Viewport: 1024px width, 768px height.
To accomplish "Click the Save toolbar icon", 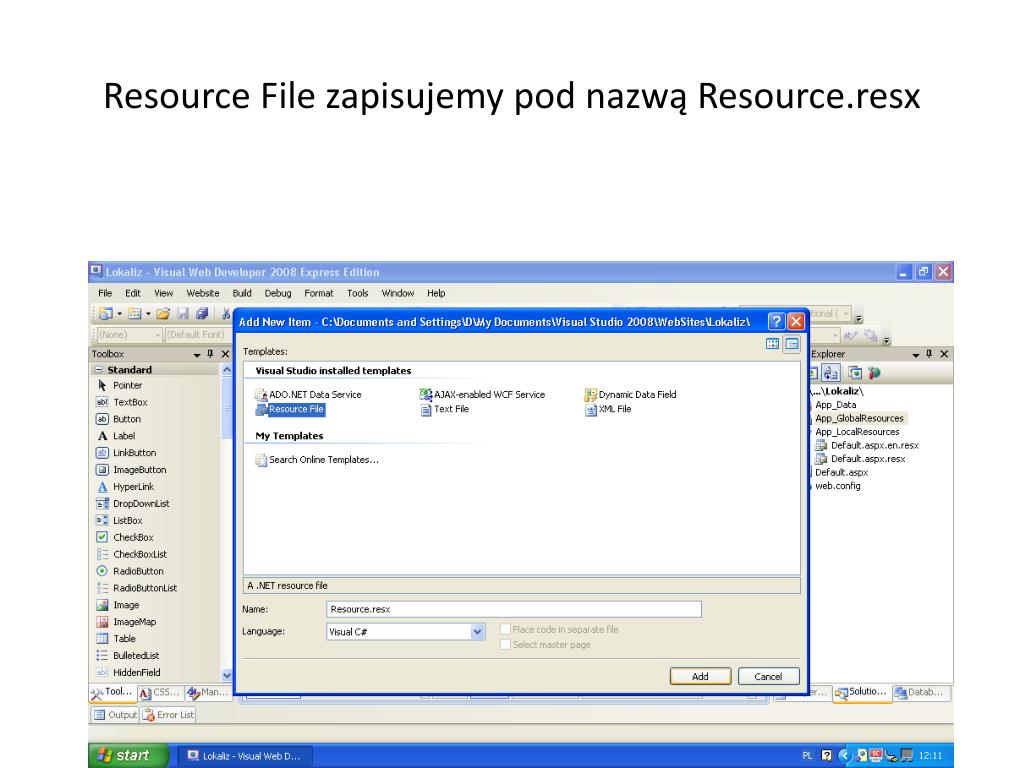I will click(183, 314).
